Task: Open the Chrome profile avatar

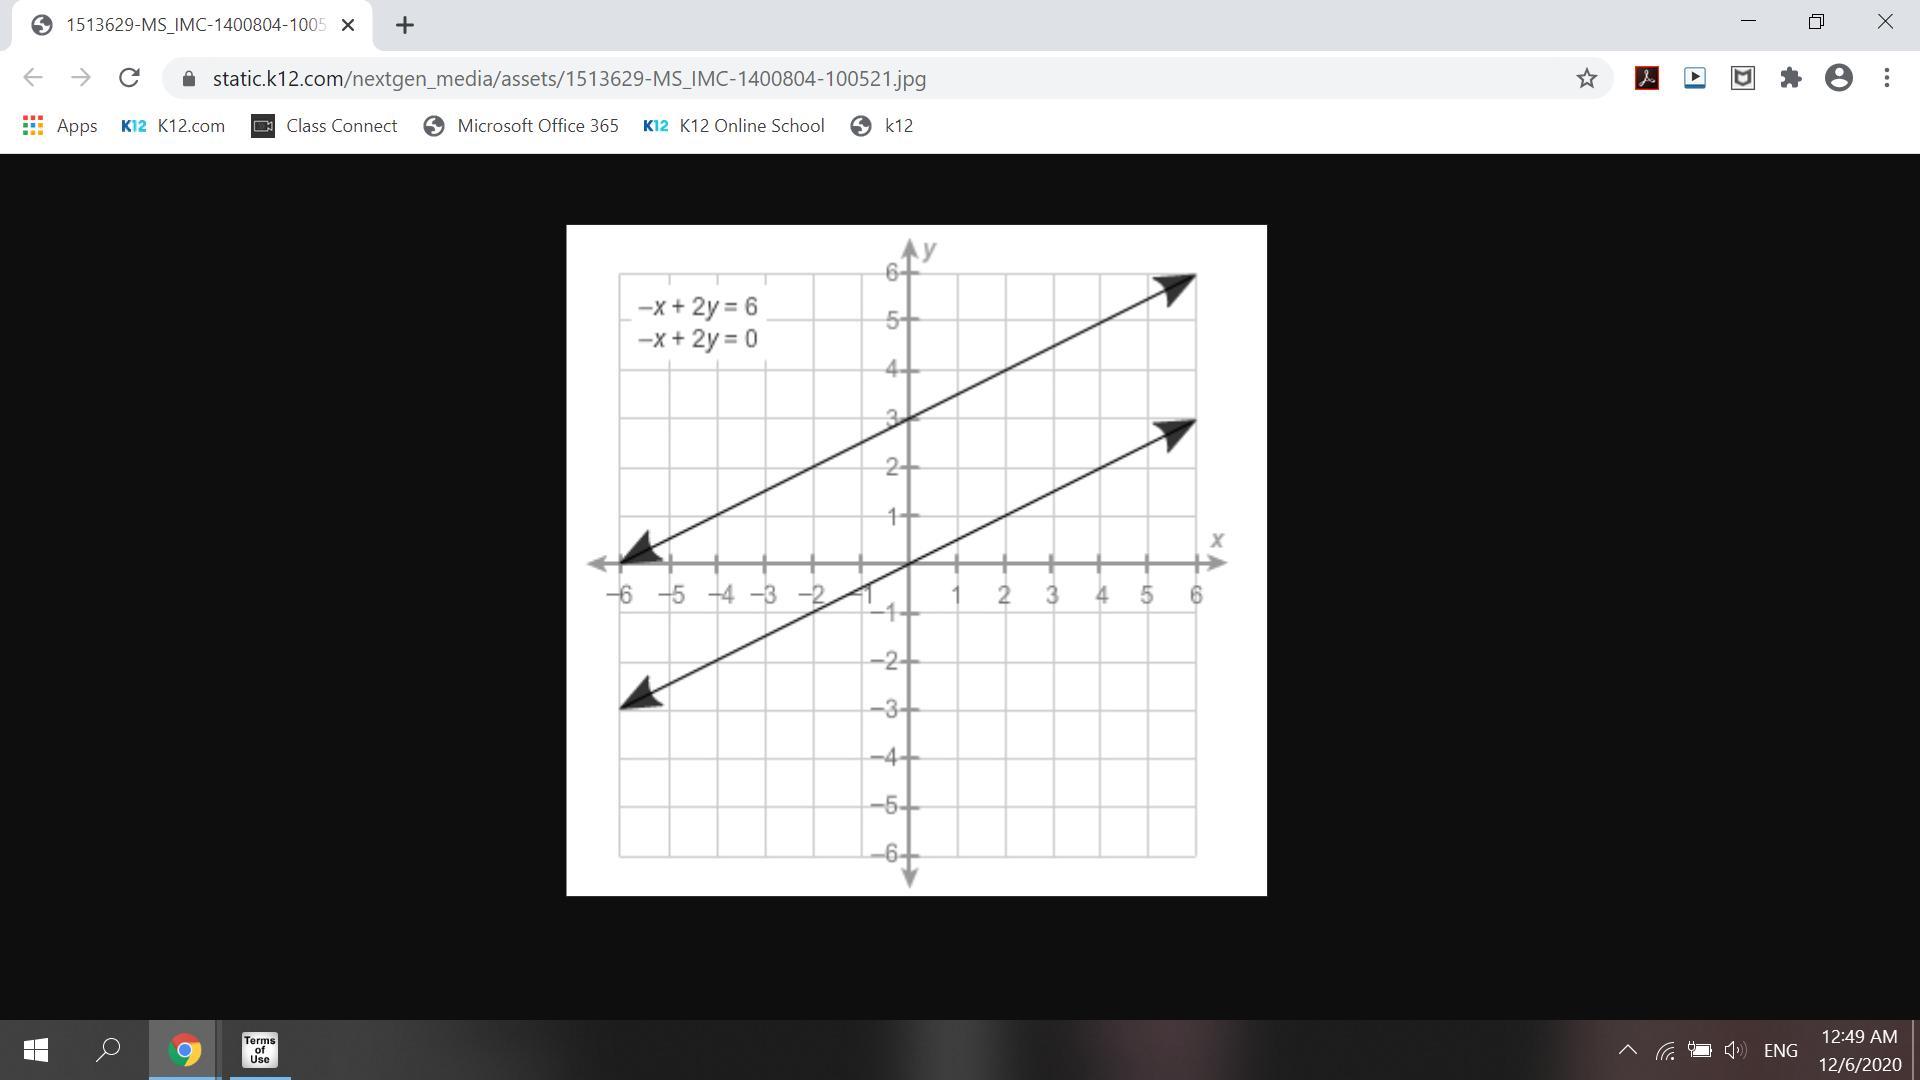Action: click(1838, 78)
